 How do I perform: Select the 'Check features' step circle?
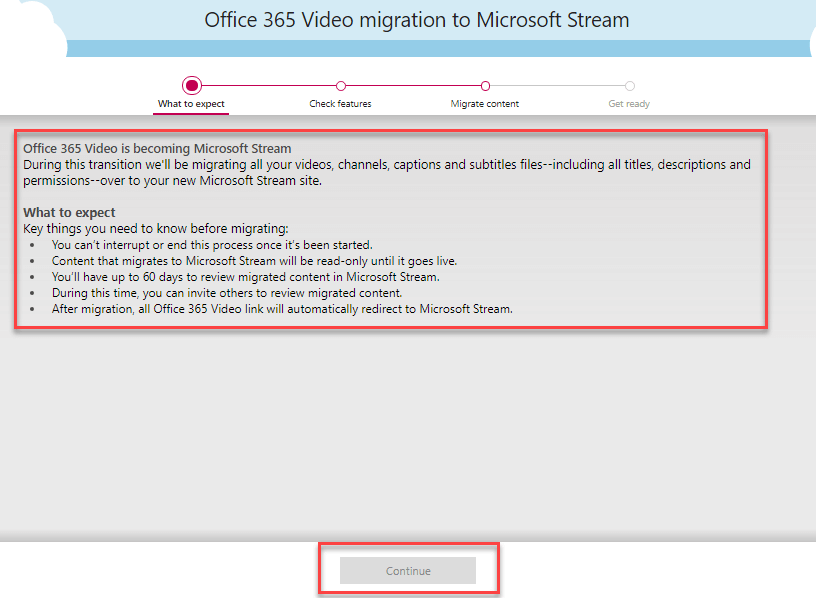(341, 86)
